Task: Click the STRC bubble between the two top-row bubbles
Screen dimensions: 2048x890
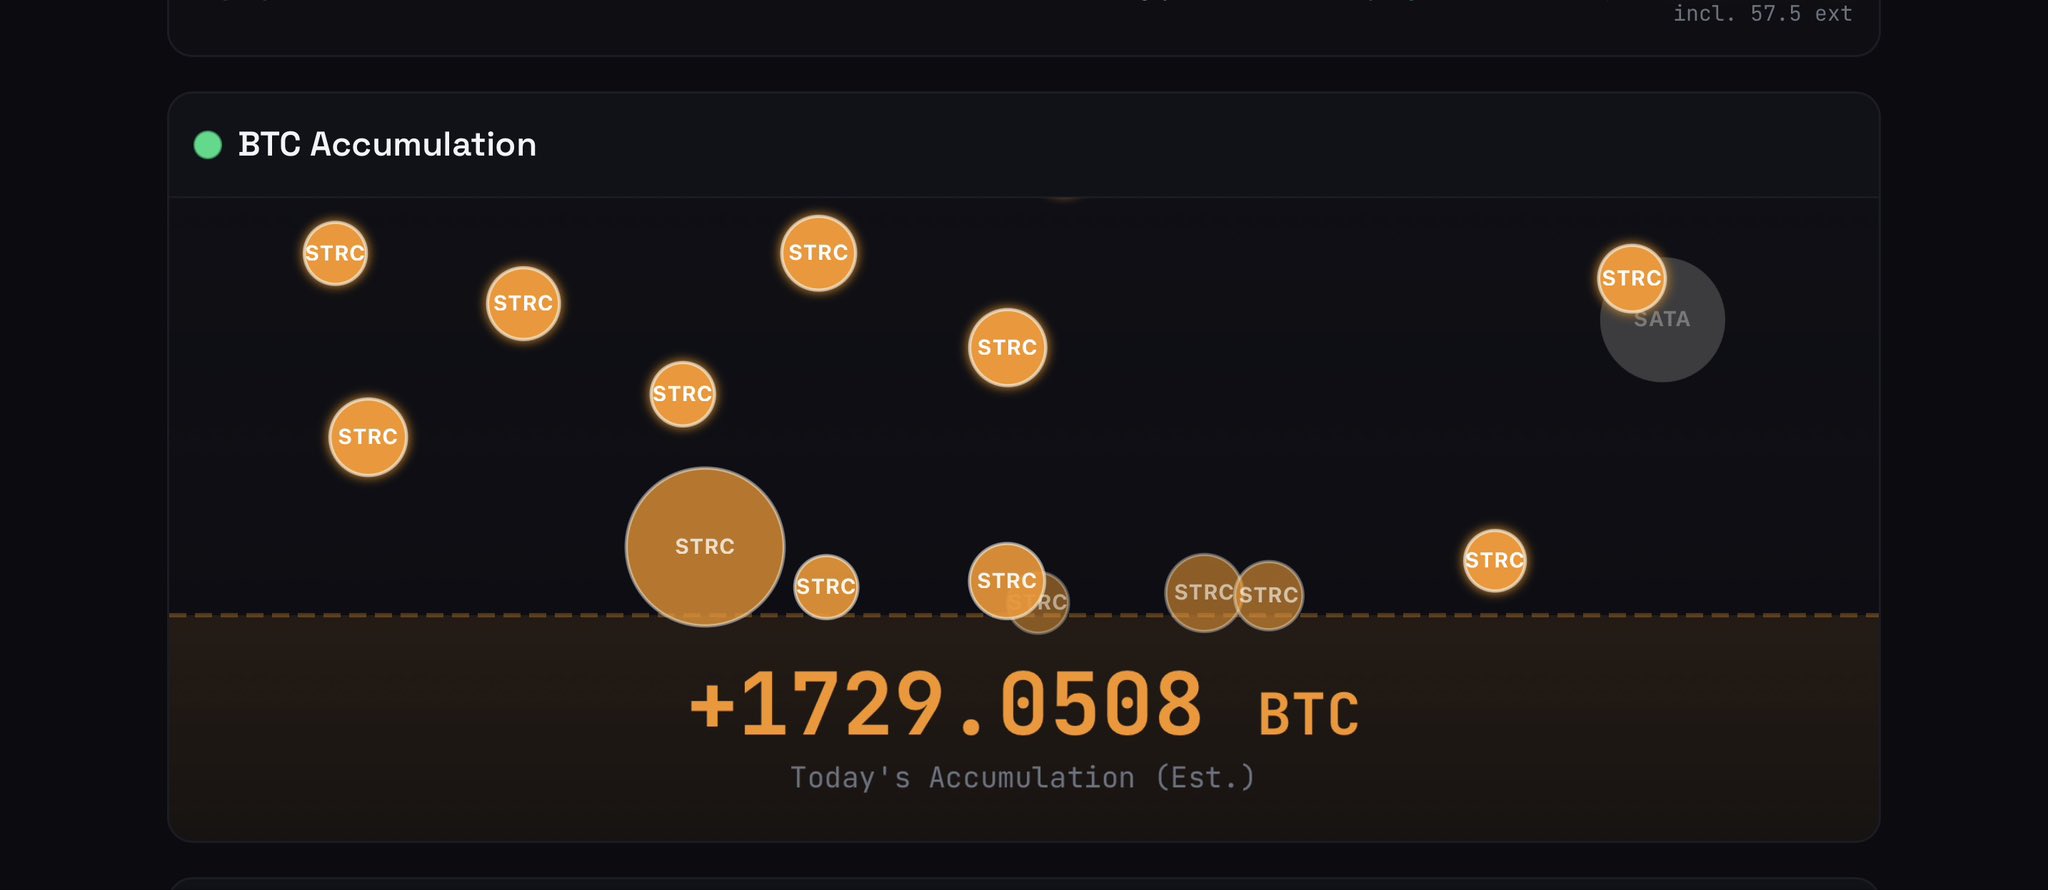Action: (x=523, y=303)
